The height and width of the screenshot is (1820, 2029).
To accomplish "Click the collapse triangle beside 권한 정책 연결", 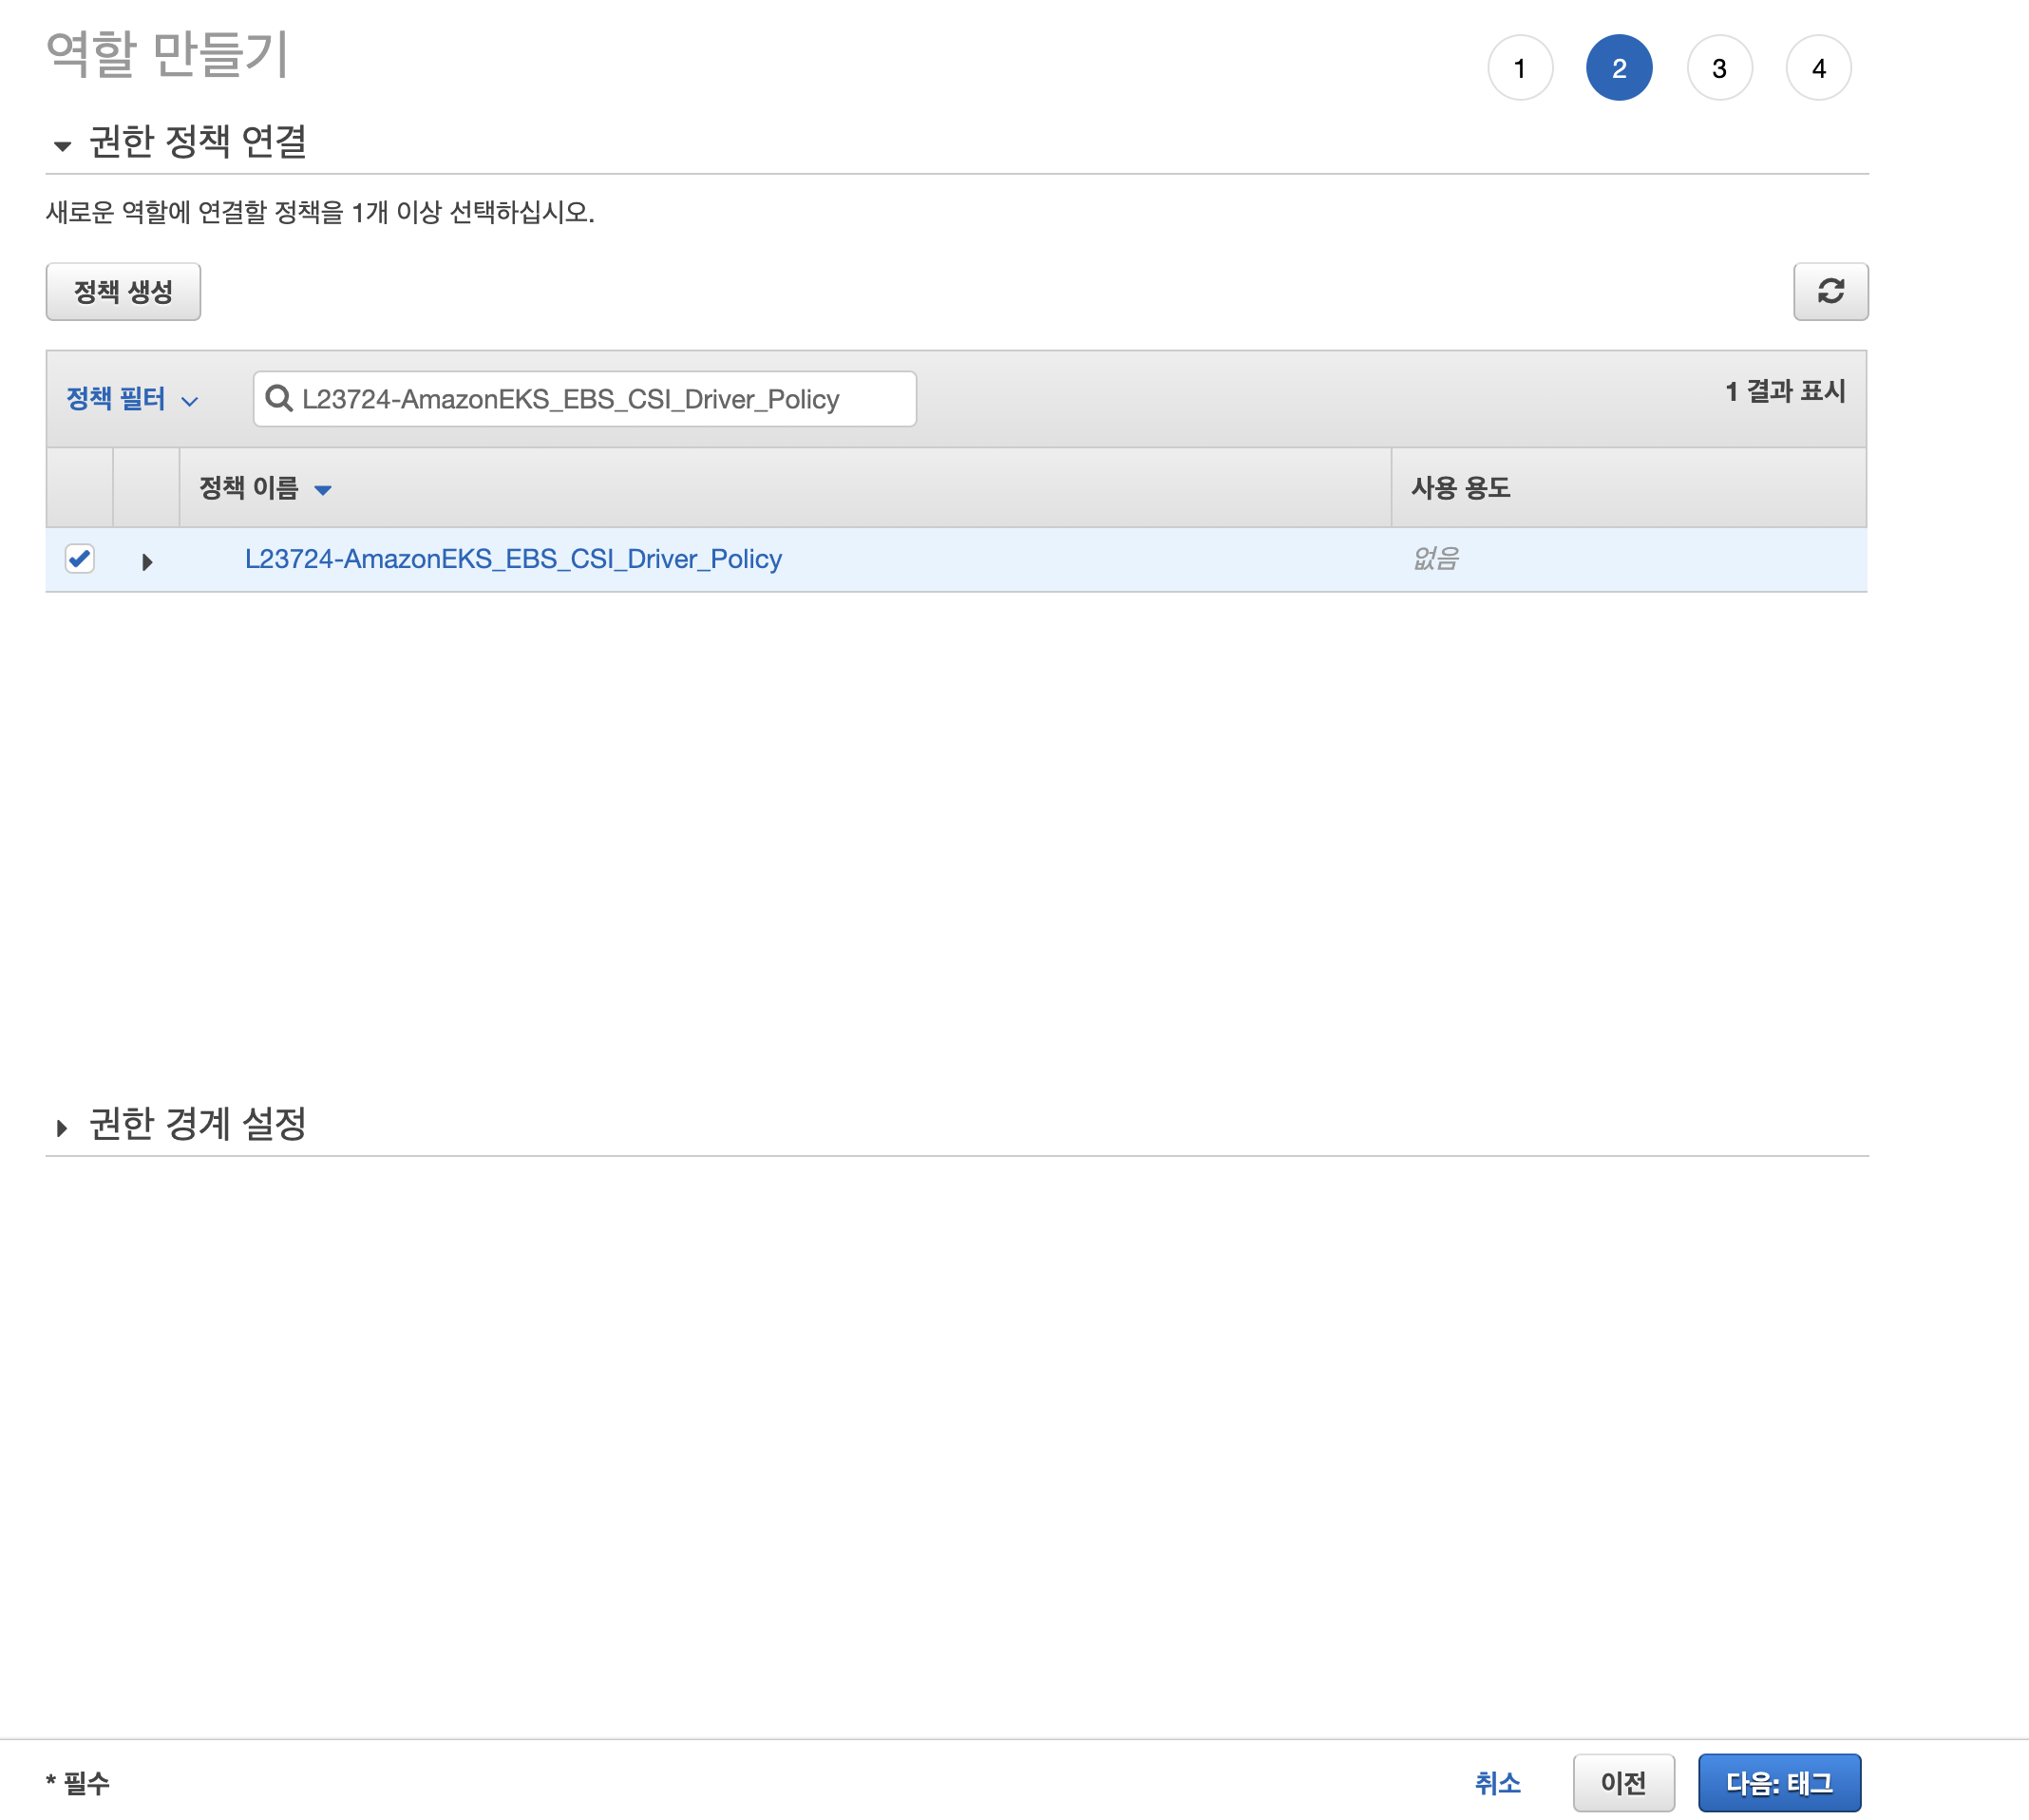I will [x=63, y=146].
